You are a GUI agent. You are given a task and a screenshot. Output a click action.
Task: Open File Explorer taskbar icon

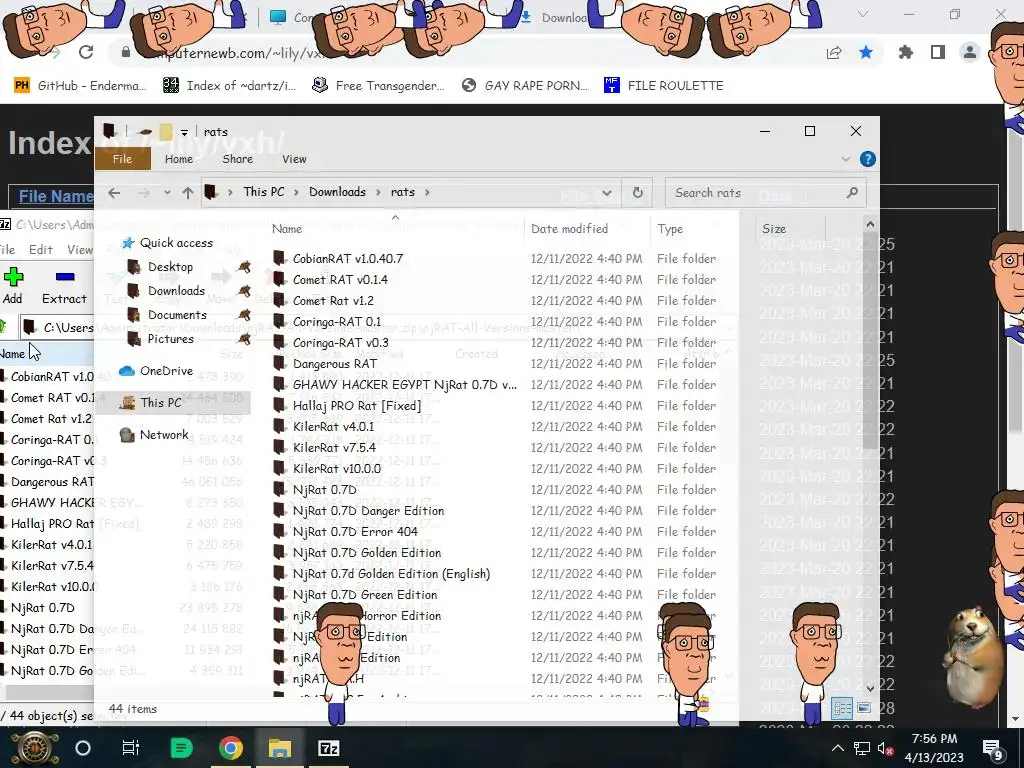[x=280, y=748]
